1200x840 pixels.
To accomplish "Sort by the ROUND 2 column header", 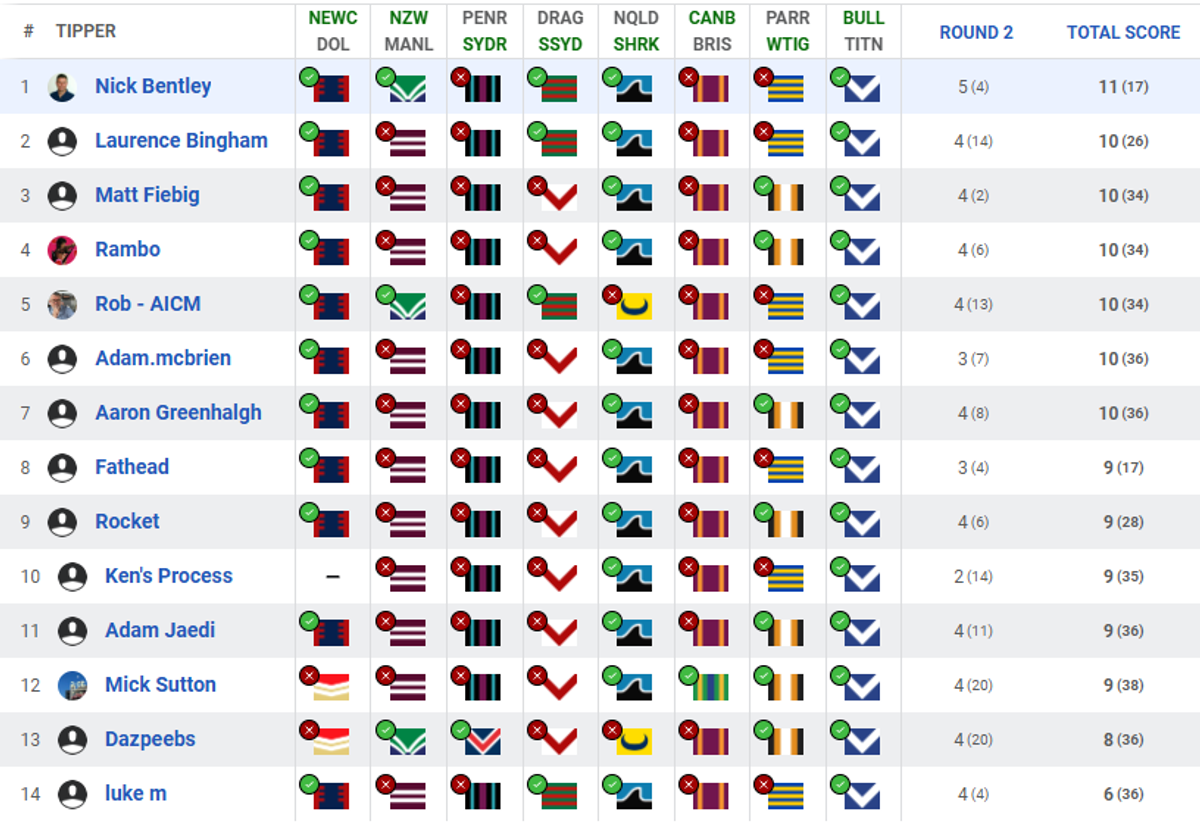I will [976, 32].
